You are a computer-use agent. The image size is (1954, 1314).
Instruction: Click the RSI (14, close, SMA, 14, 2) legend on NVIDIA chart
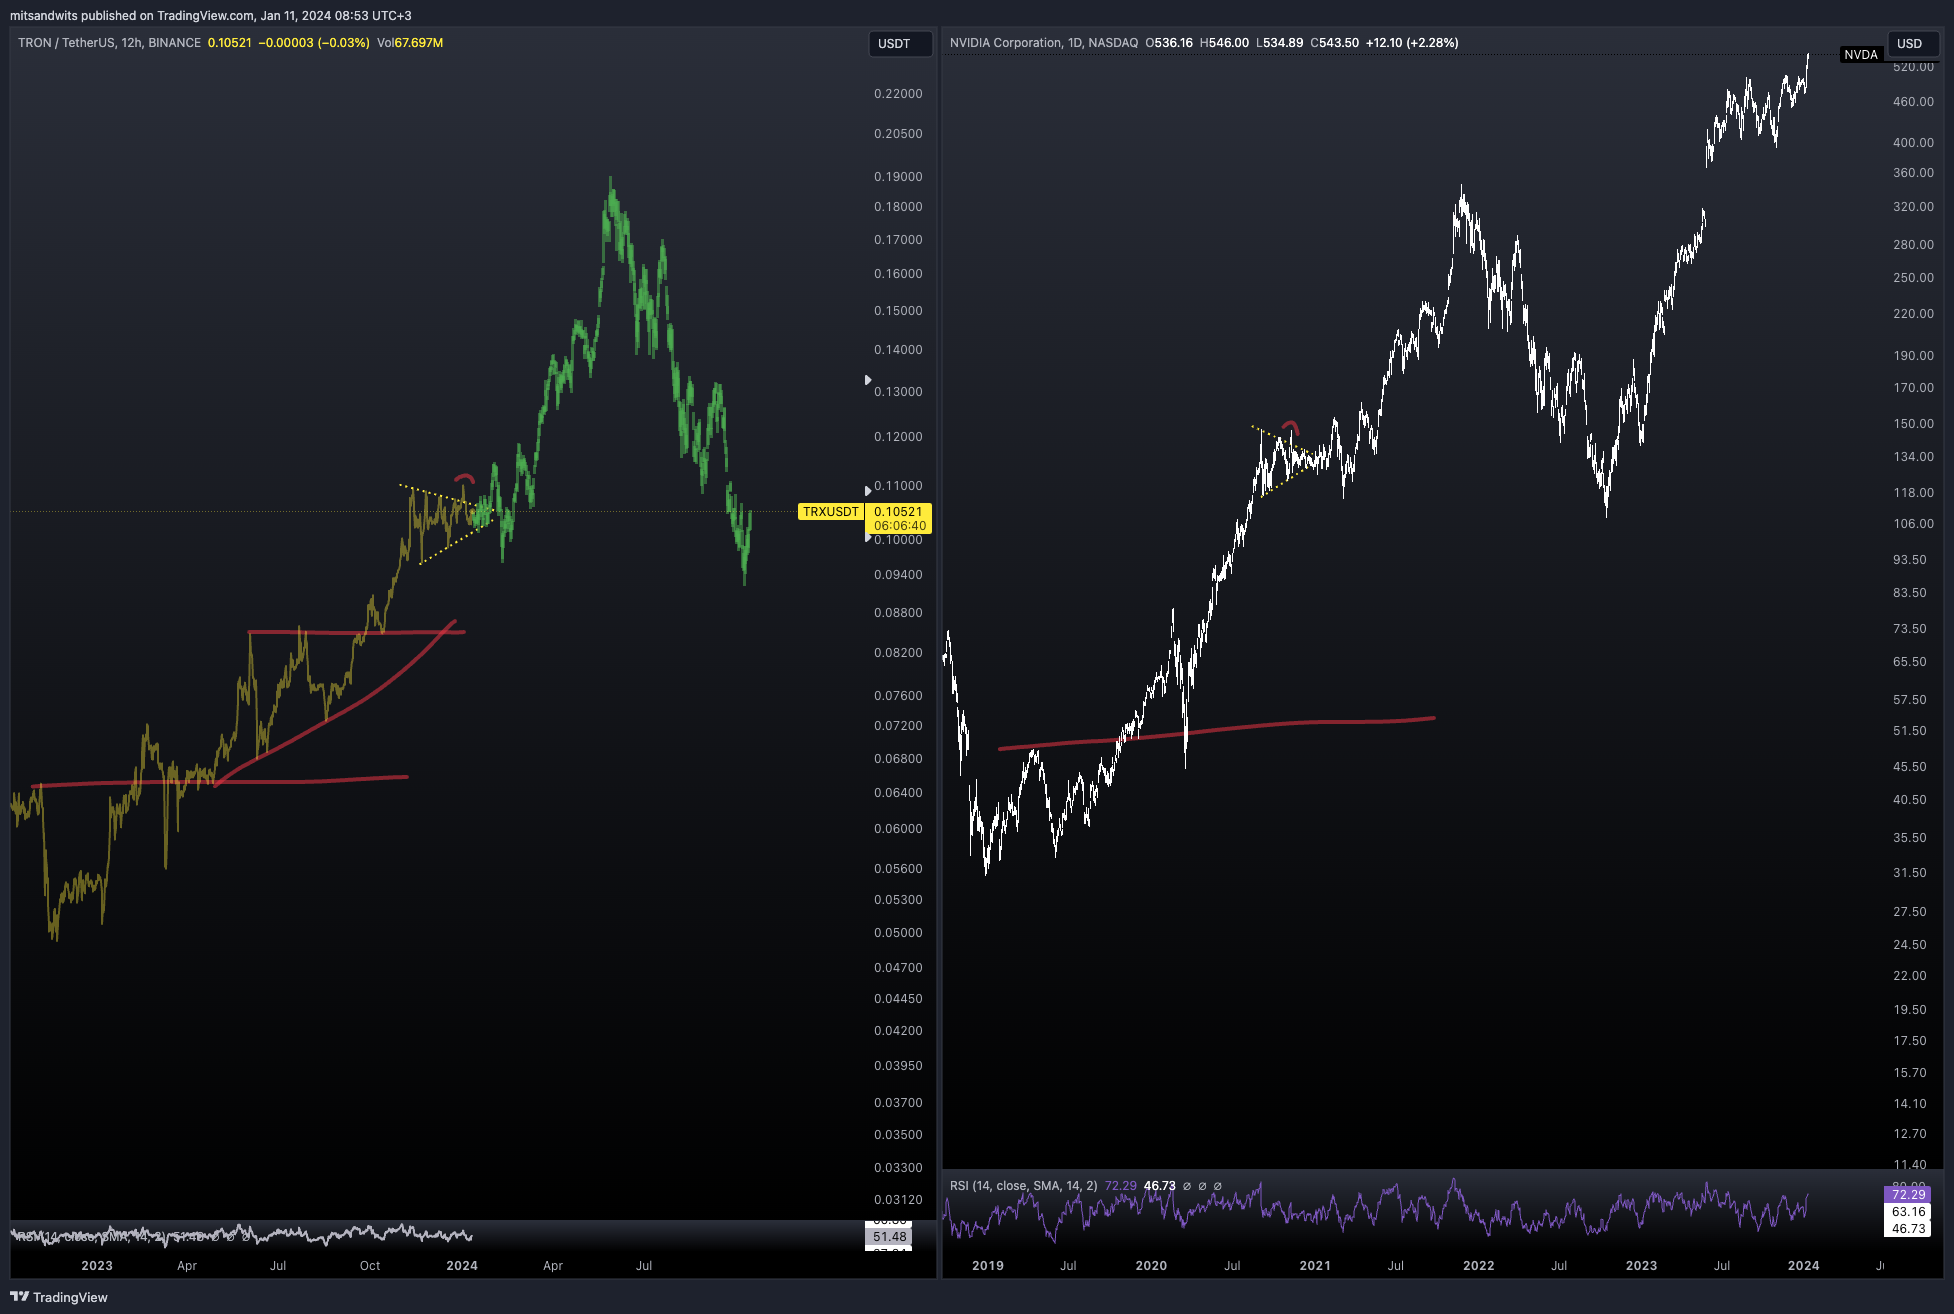coord(1023,1186)
